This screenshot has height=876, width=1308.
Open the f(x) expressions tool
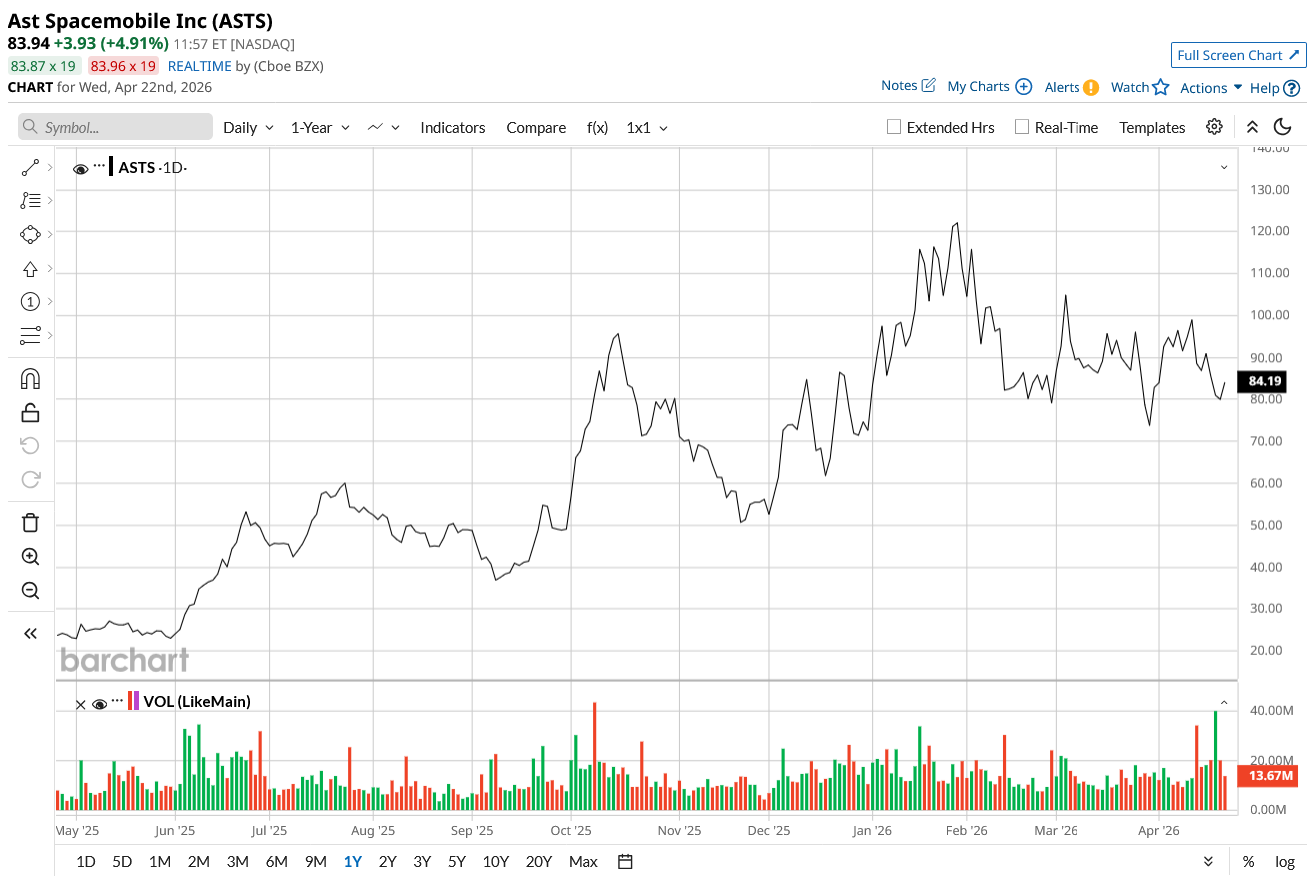pyautogui.click(x=597, y=128)
